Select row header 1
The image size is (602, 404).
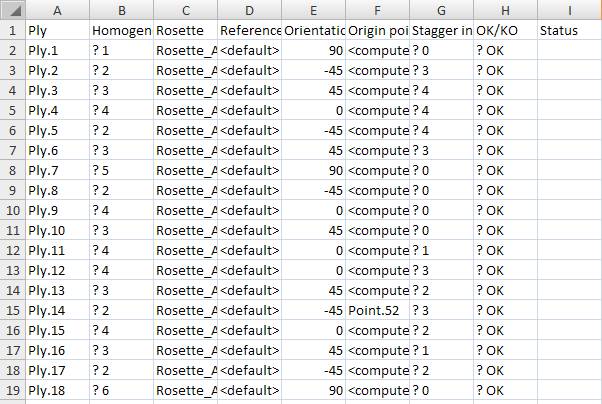point(12,30)
